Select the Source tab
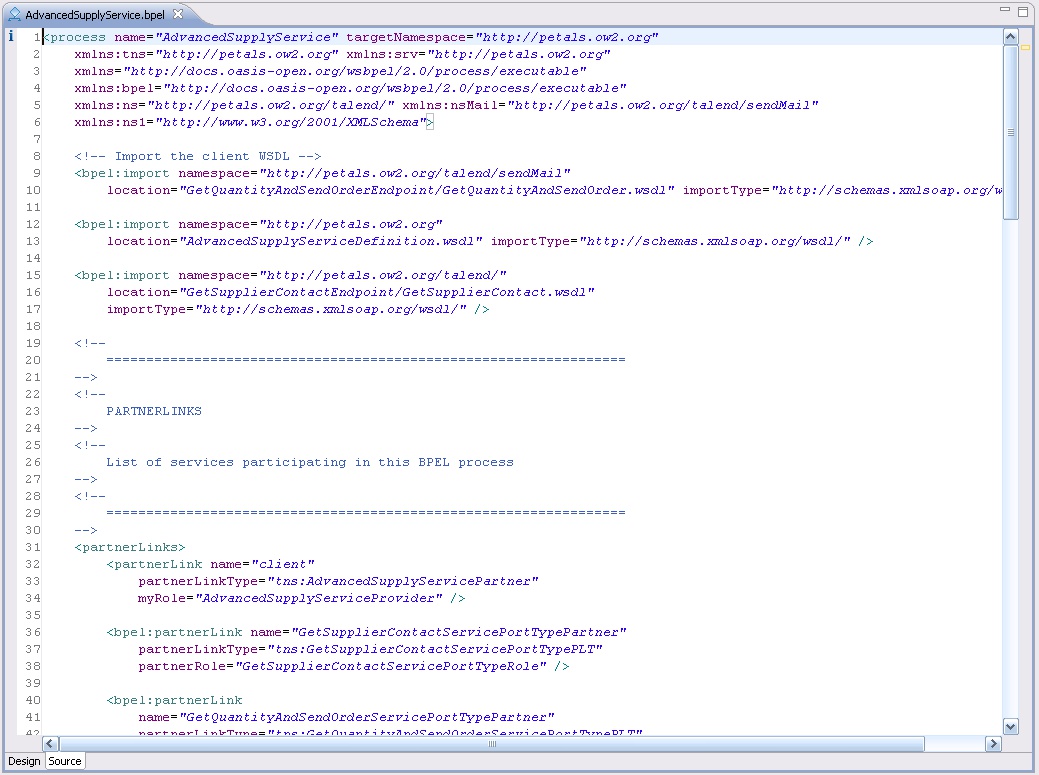The image size is (1039, 775). coord(65,761)
